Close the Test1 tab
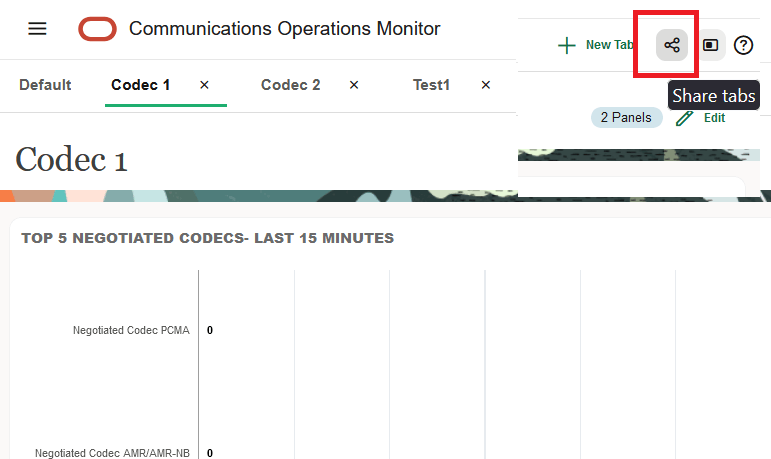Viewport: 771px width, 459px height. point(486,85)
